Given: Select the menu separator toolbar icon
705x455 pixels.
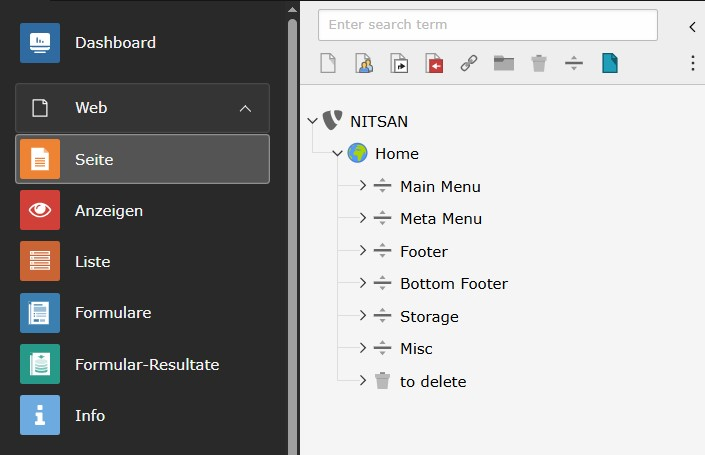Looking at the screenshot, I should (x=574, y=64).
